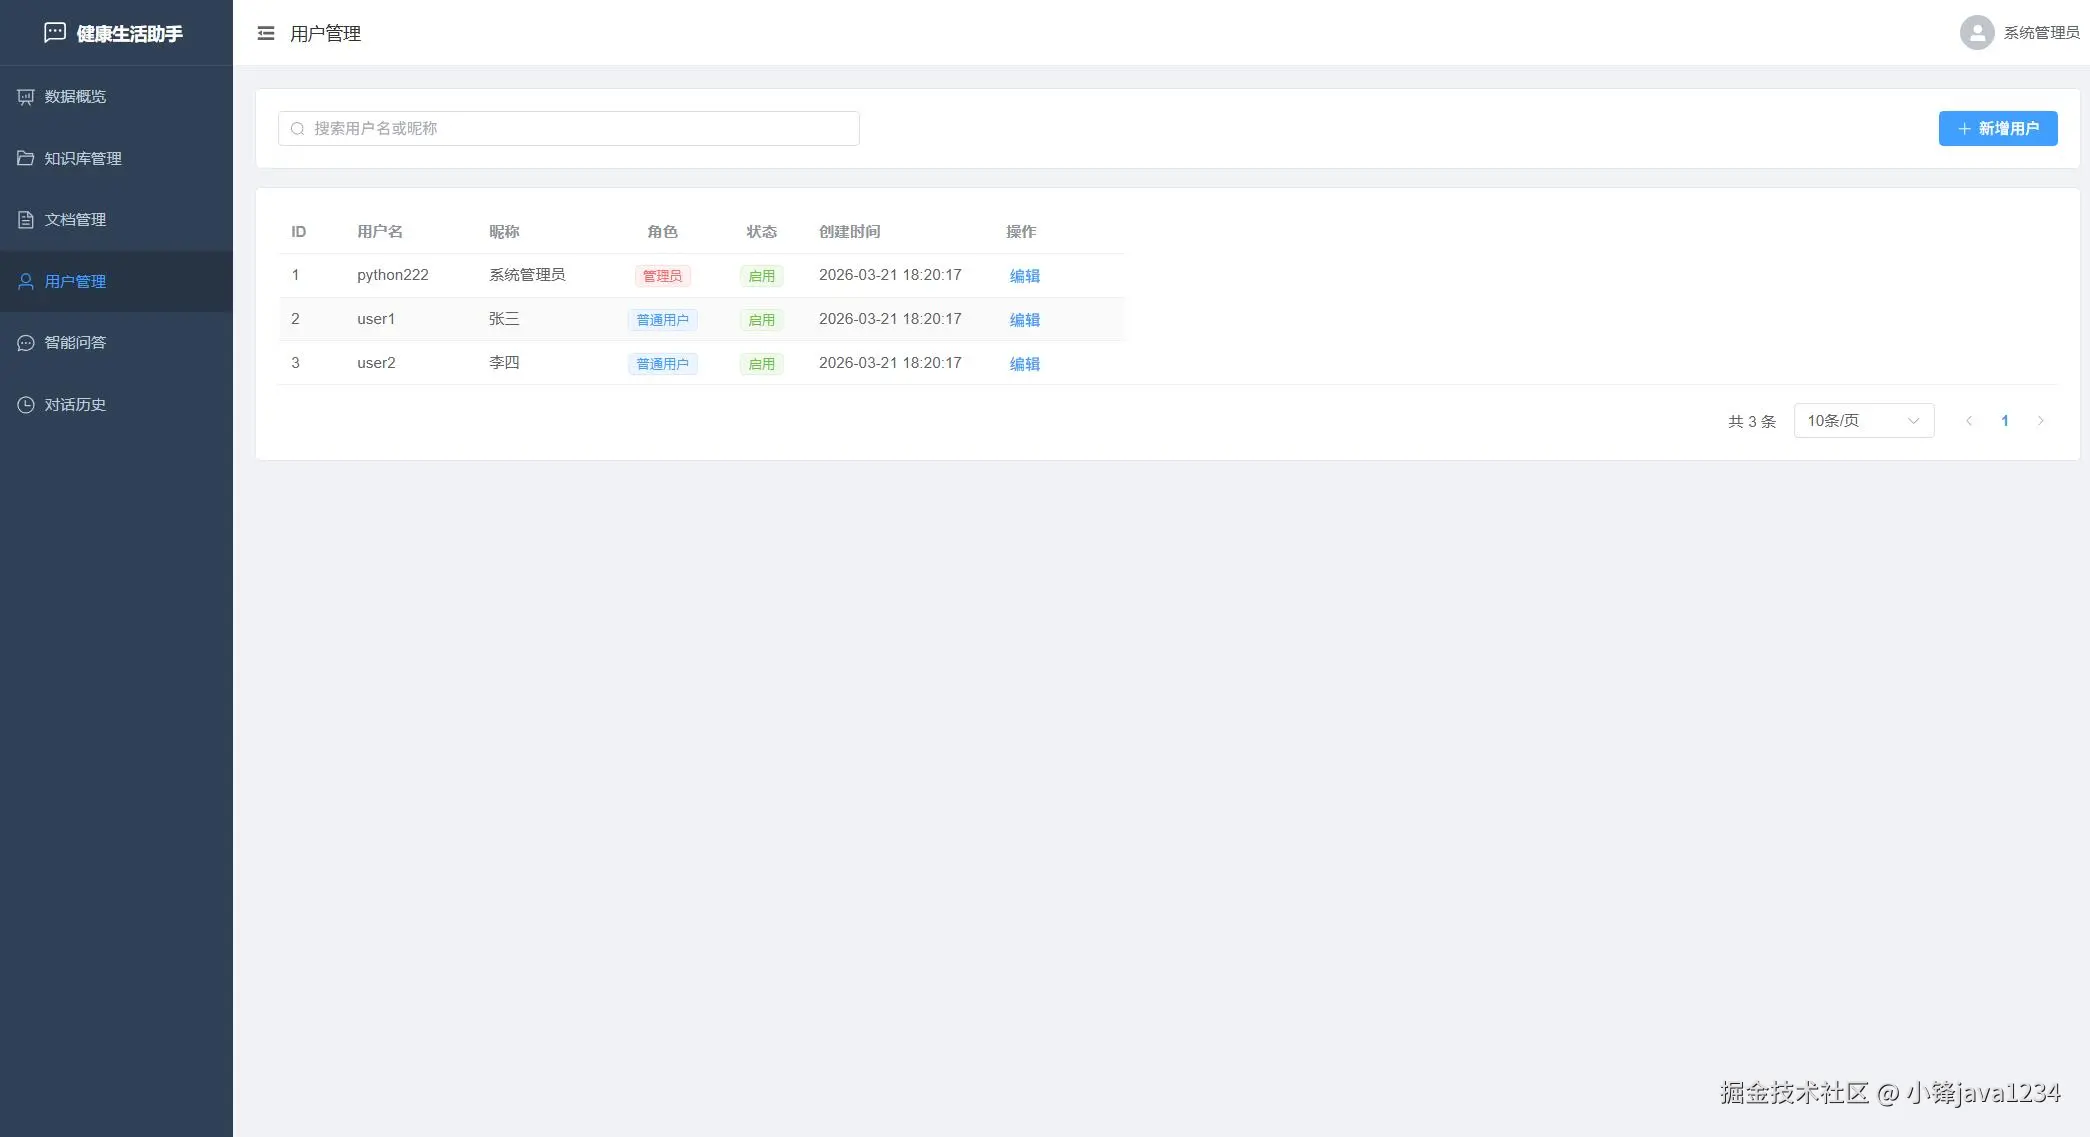
Task: Edit the user2 李四 row
Action: tap(1024, 364)
